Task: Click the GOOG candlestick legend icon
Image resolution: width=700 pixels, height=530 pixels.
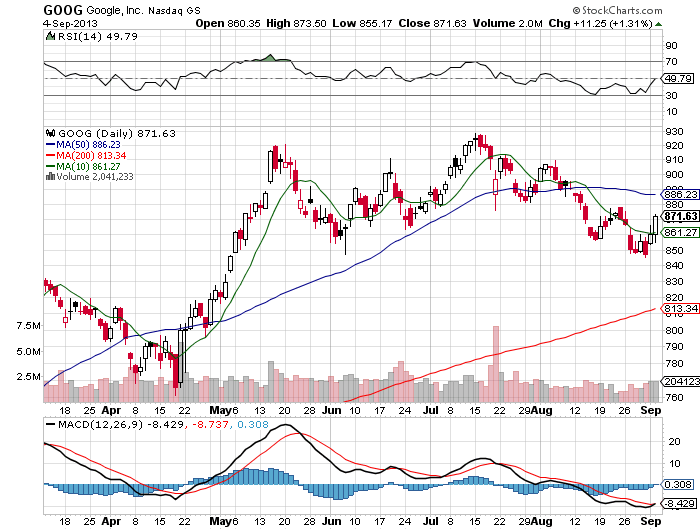Action: (50, 133)
